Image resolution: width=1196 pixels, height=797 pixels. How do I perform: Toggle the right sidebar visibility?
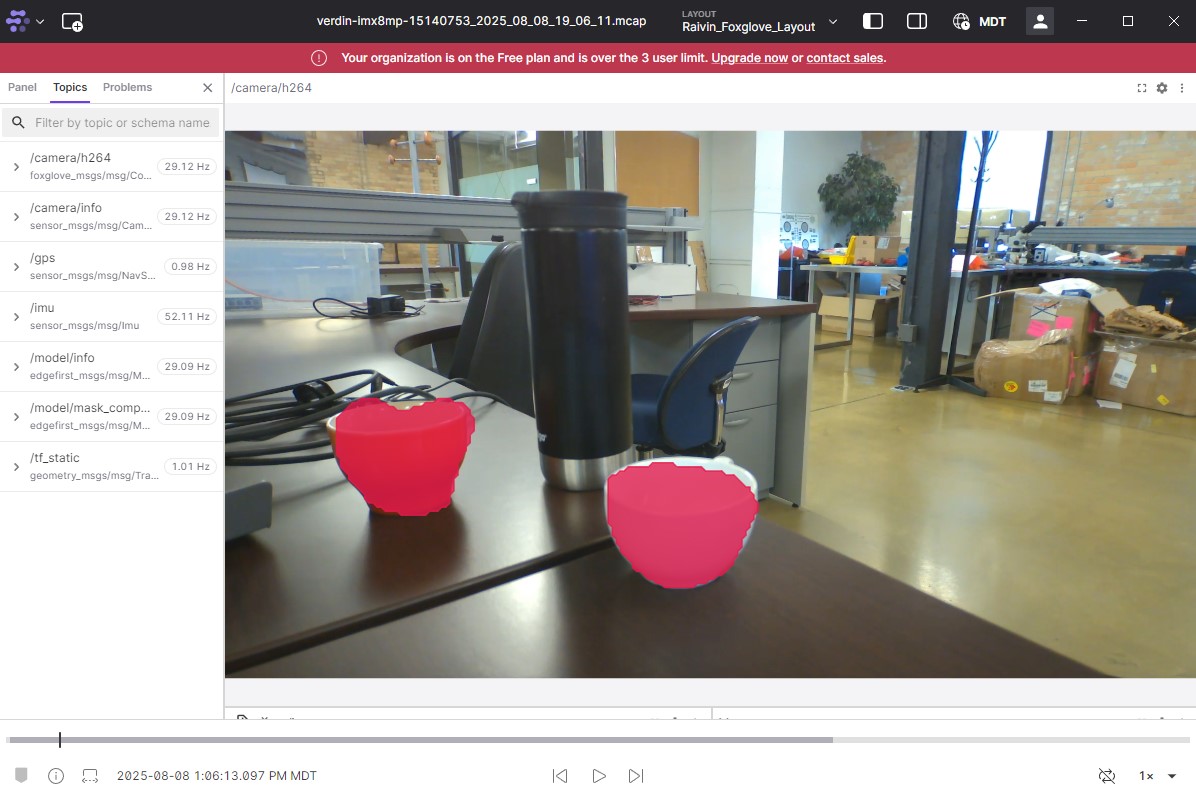click(916, 21)
